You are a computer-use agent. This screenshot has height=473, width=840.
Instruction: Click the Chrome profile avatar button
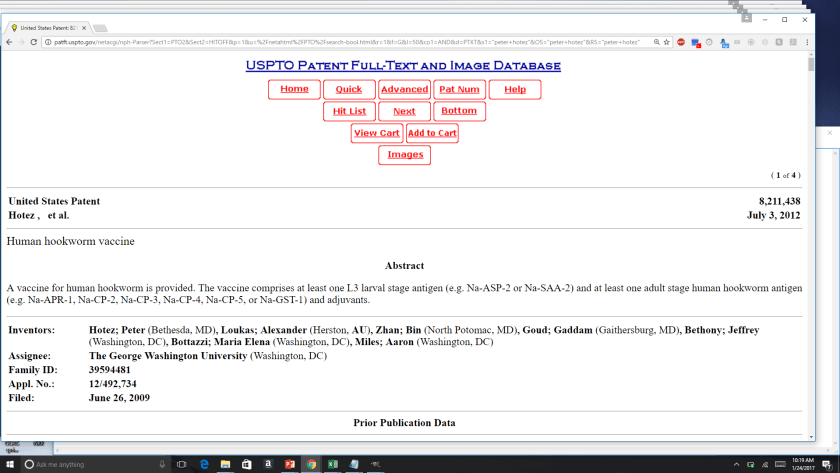(x=746, y=18)
